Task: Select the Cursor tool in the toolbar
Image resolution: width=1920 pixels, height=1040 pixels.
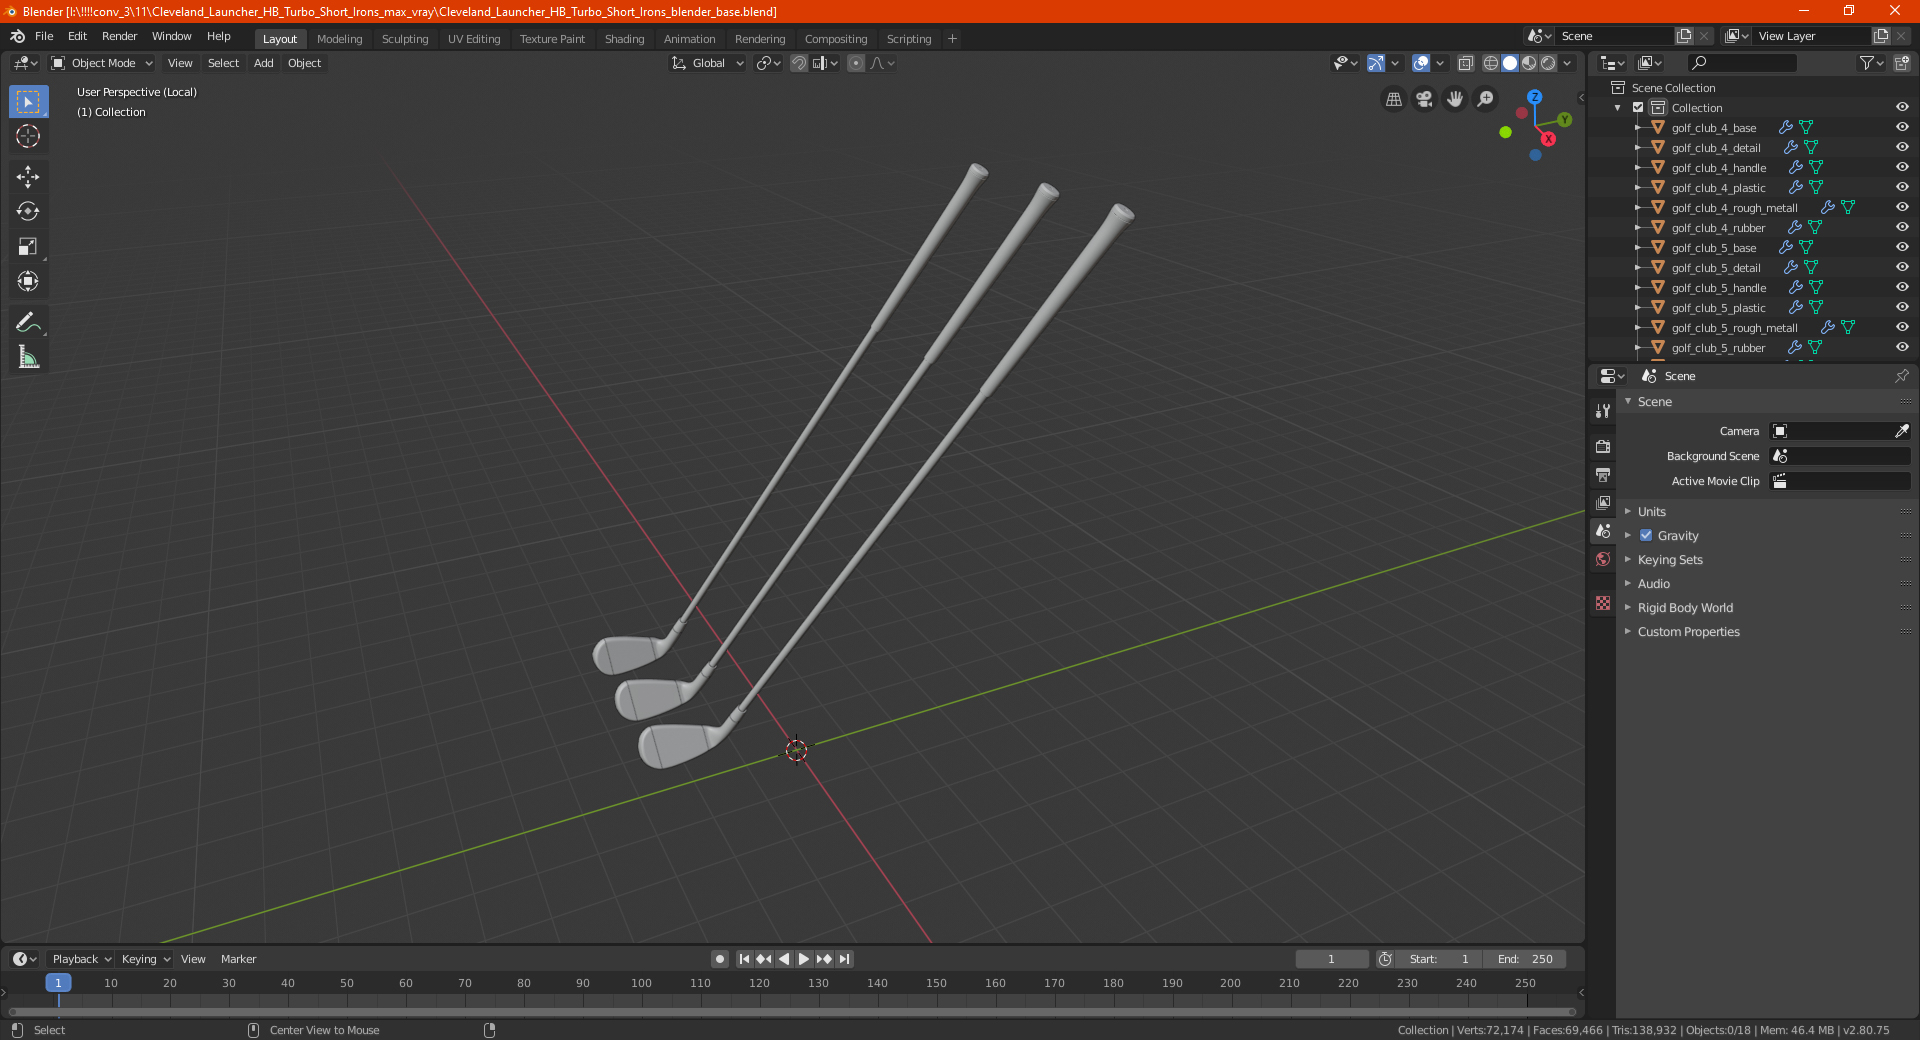Action: click(x=28, y=136)
